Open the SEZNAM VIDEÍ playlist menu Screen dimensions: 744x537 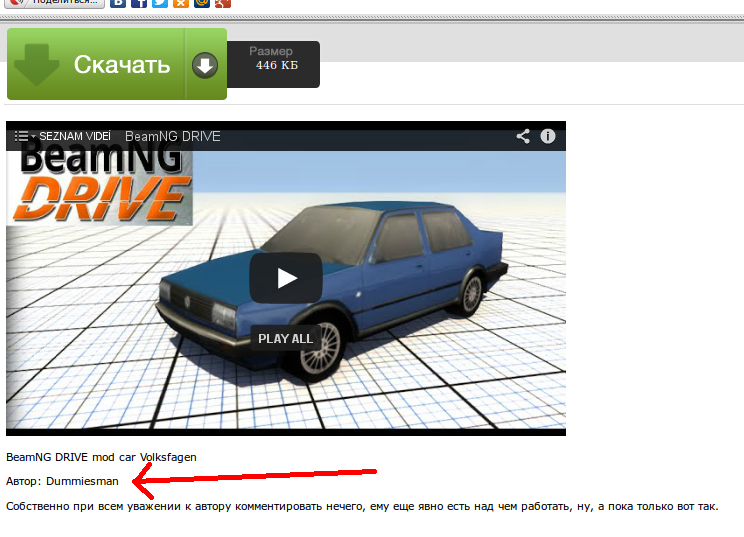(62, 137)
